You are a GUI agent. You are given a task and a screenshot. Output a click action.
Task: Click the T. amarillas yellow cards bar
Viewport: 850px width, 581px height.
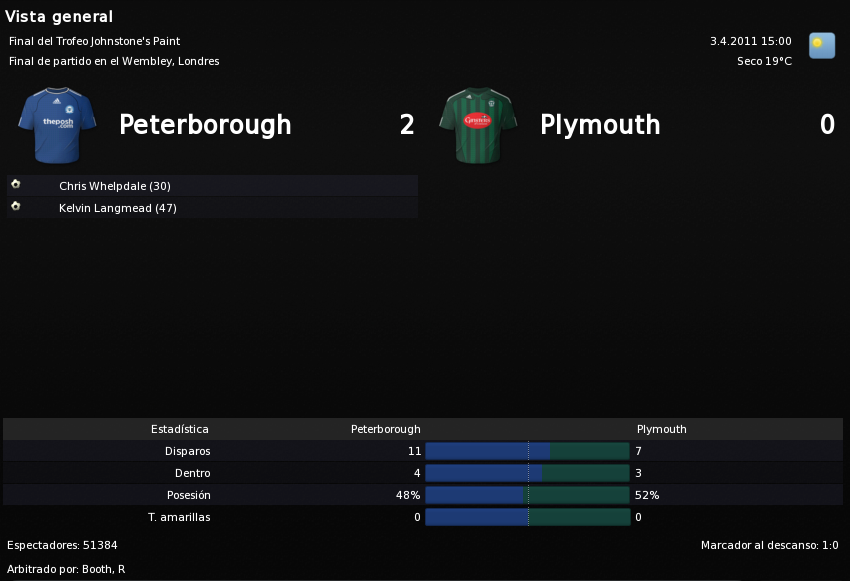(x=527, y=517)
